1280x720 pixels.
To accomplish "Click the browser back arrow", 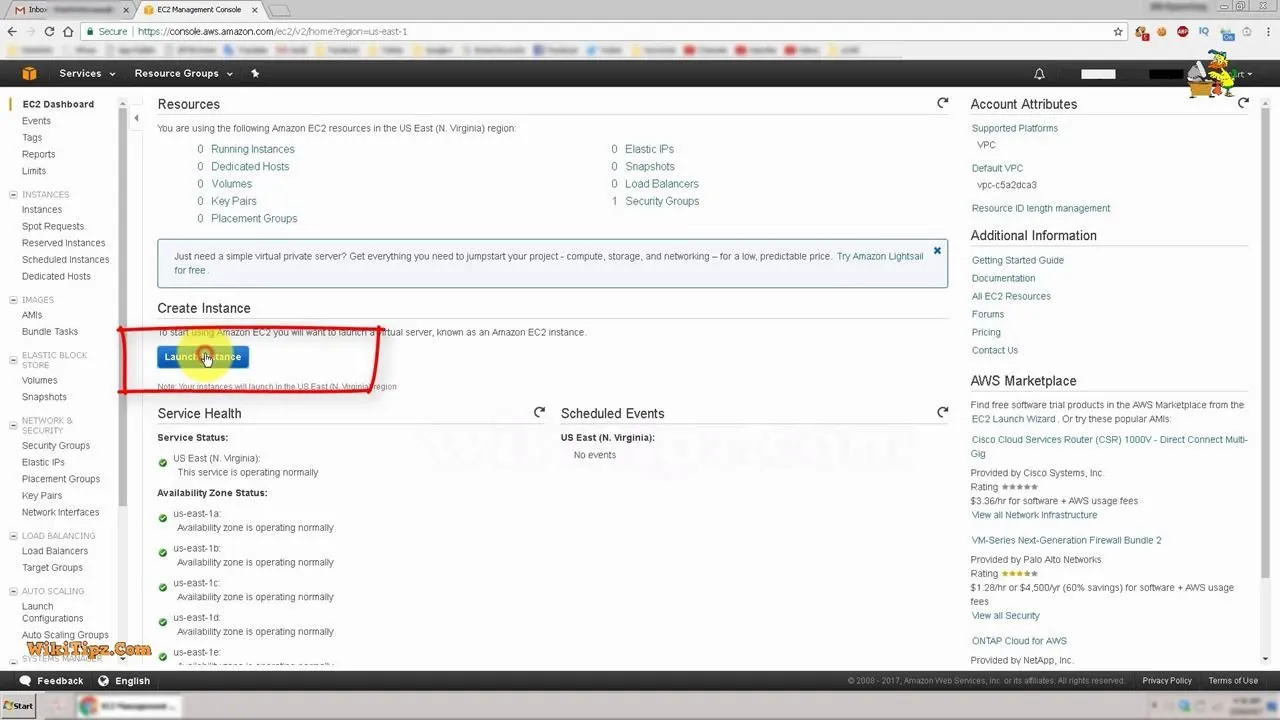I will point(12,31).
